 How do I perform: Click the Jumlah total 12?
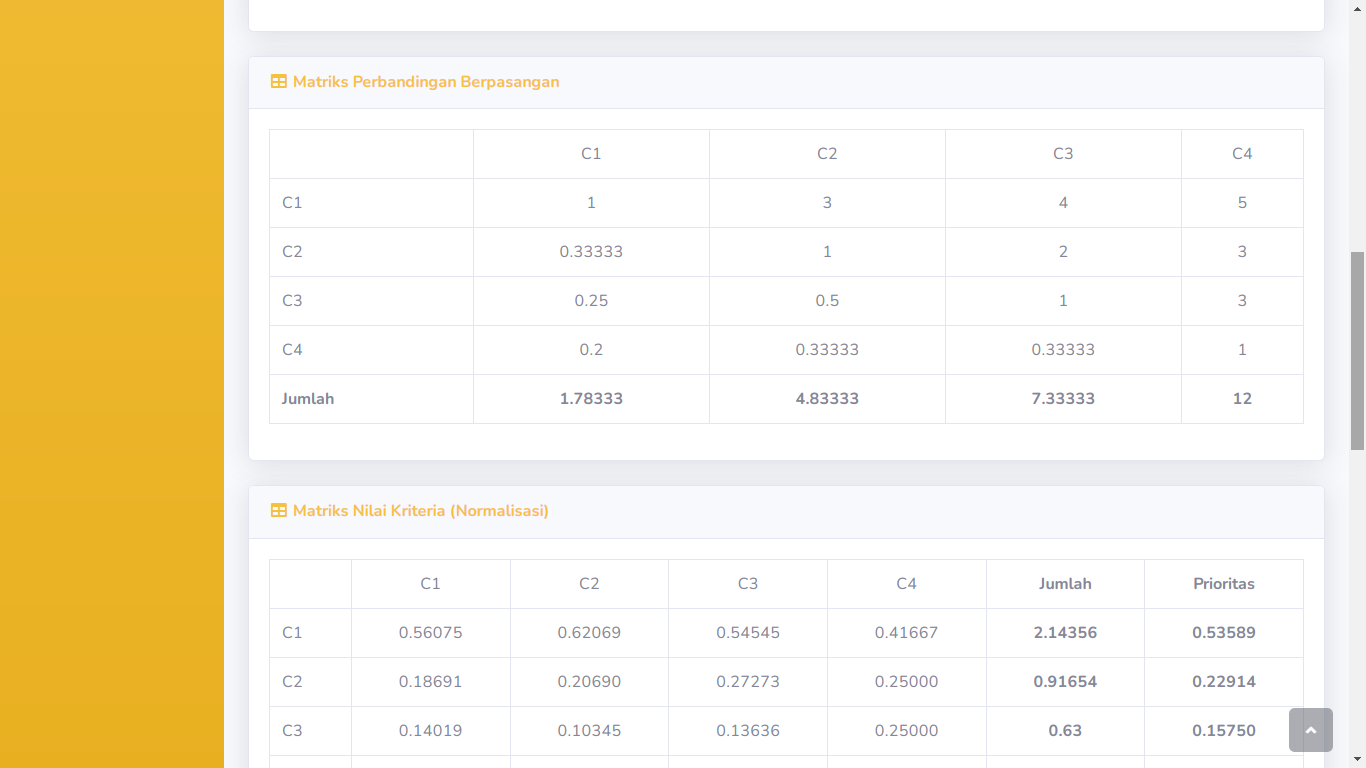pos(1242,399)
